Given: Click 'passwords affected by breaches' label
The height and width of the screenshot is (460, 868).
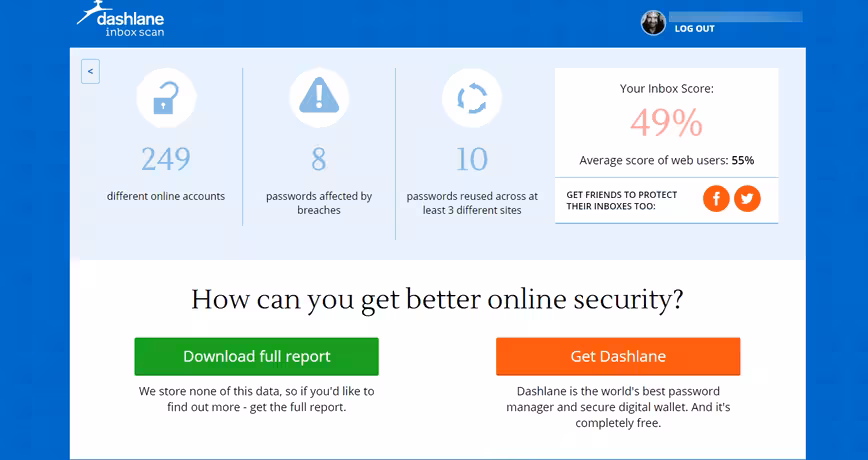Looking at the screenshot, I should click(x=319, y=203).
